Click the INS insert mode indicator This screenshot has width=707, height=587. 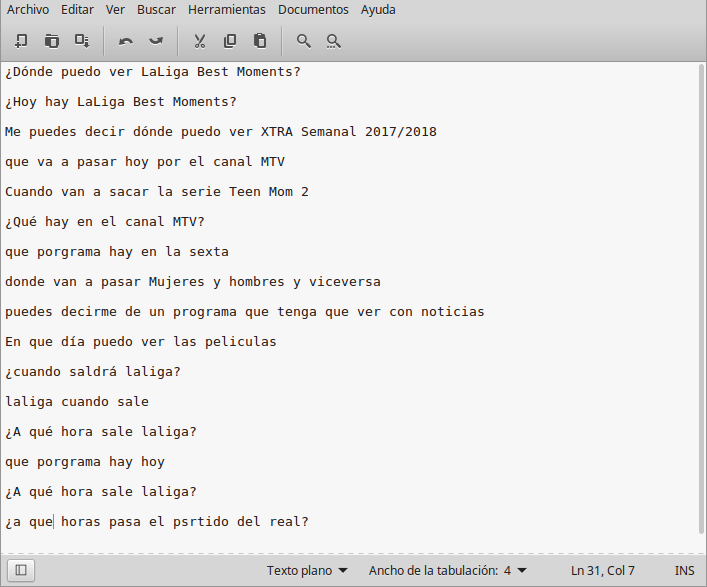tap(684, 570)
